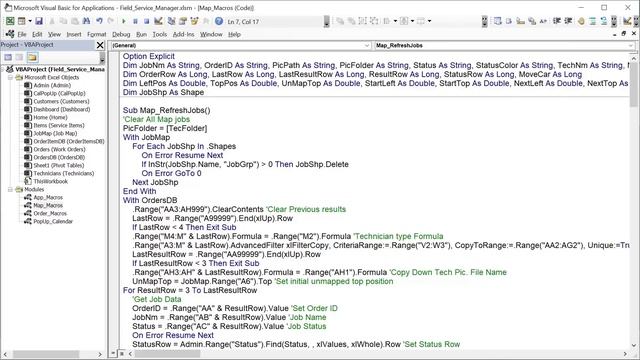Save the project with the floppy icon
Image resolution: width=640 pixels, height=360 pixels.
[x=39, y=21]
